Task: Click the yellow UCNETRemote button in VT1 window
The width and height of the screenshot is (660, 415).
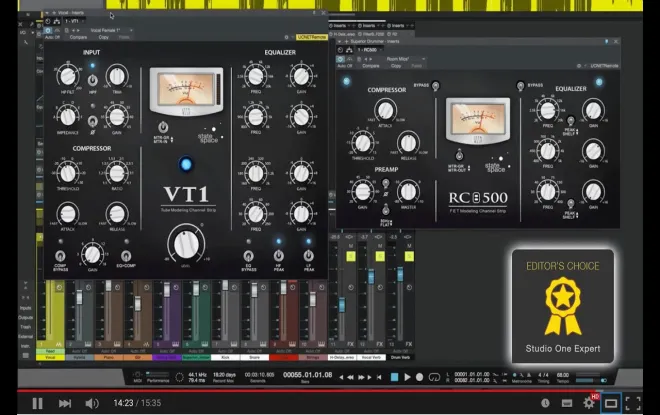Action: (x=311, y=37)
